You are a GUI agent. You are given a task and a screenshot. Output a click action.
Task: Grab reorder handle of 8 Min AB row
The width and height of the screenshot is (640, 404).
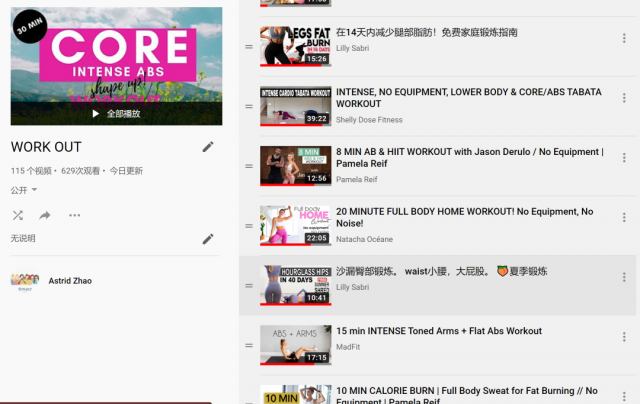249,166
